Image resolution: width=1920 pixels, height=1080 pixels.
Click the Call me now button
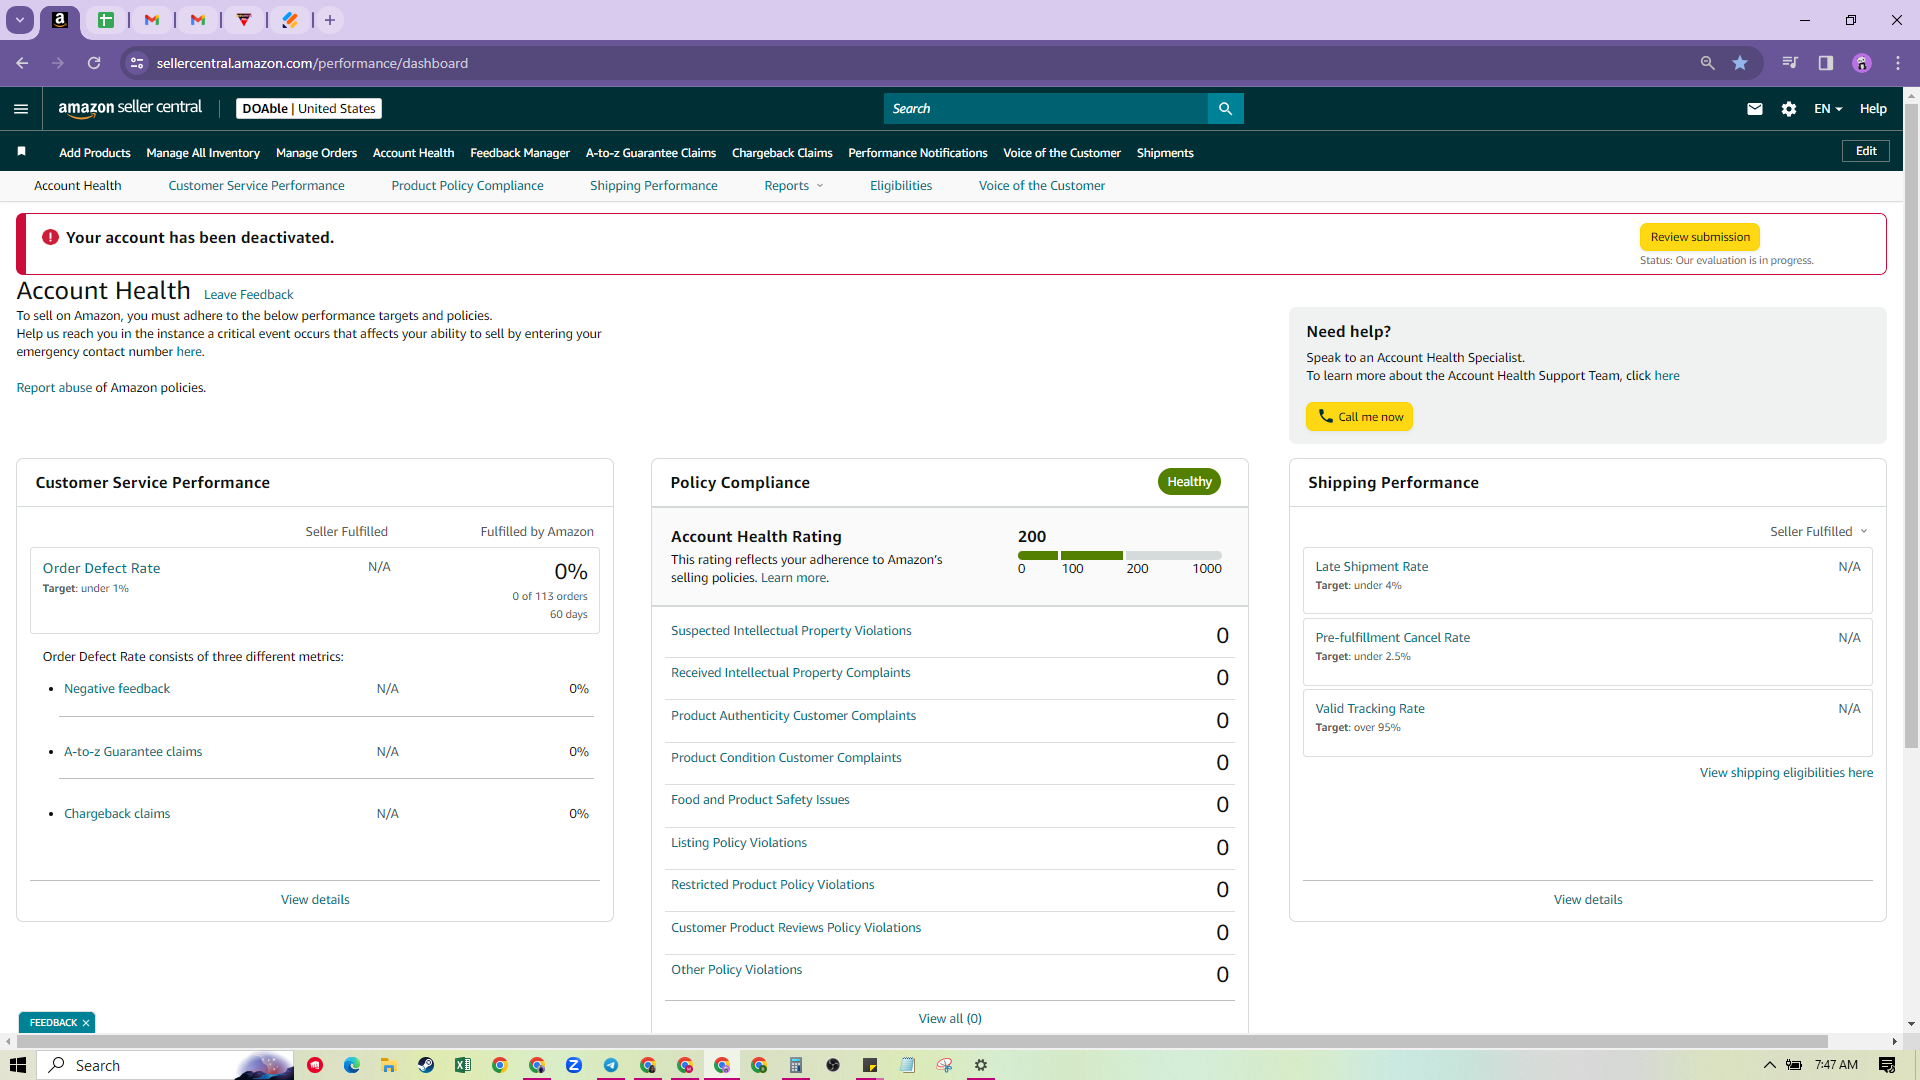pyautogui.click(x=1359, y=417)
